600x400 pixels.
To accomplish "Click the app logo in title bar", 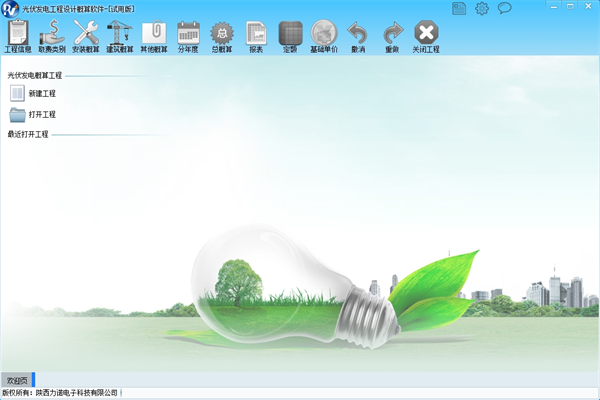I will click(10, 9).
